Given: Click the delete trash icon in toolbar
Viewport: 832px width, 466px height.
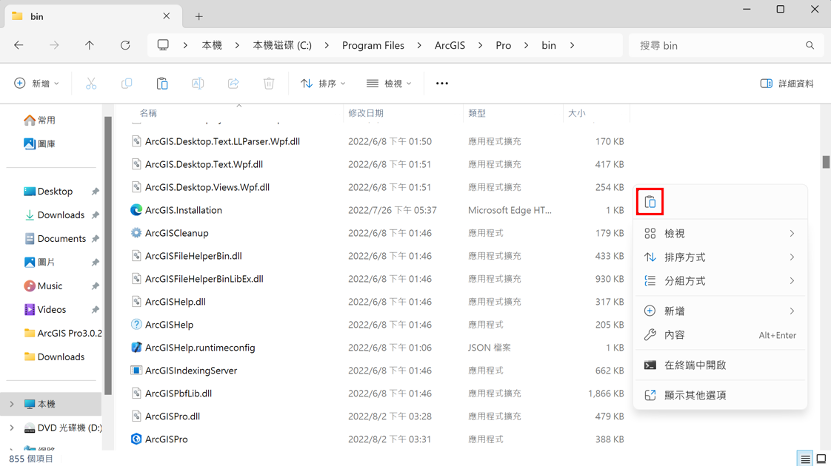Looking at the screenshot, I should 268,84.
